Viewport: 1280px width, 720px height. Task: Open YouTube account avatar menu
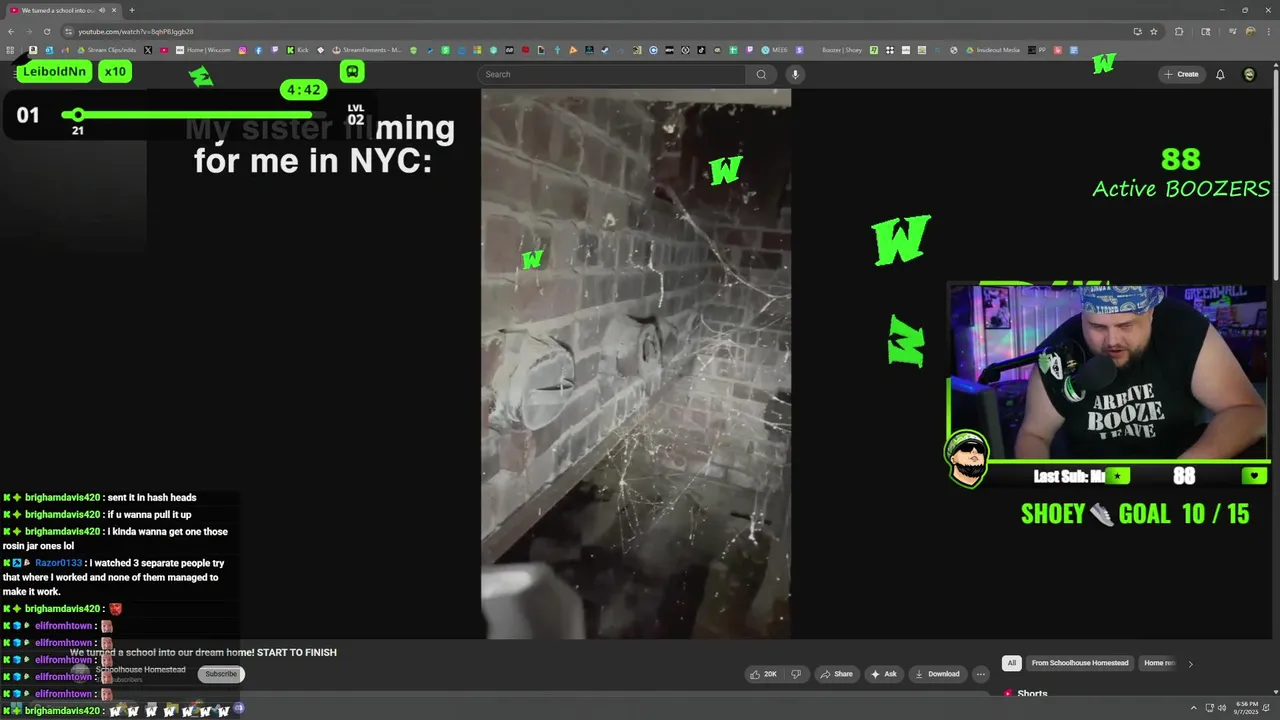coord(1249,74)
